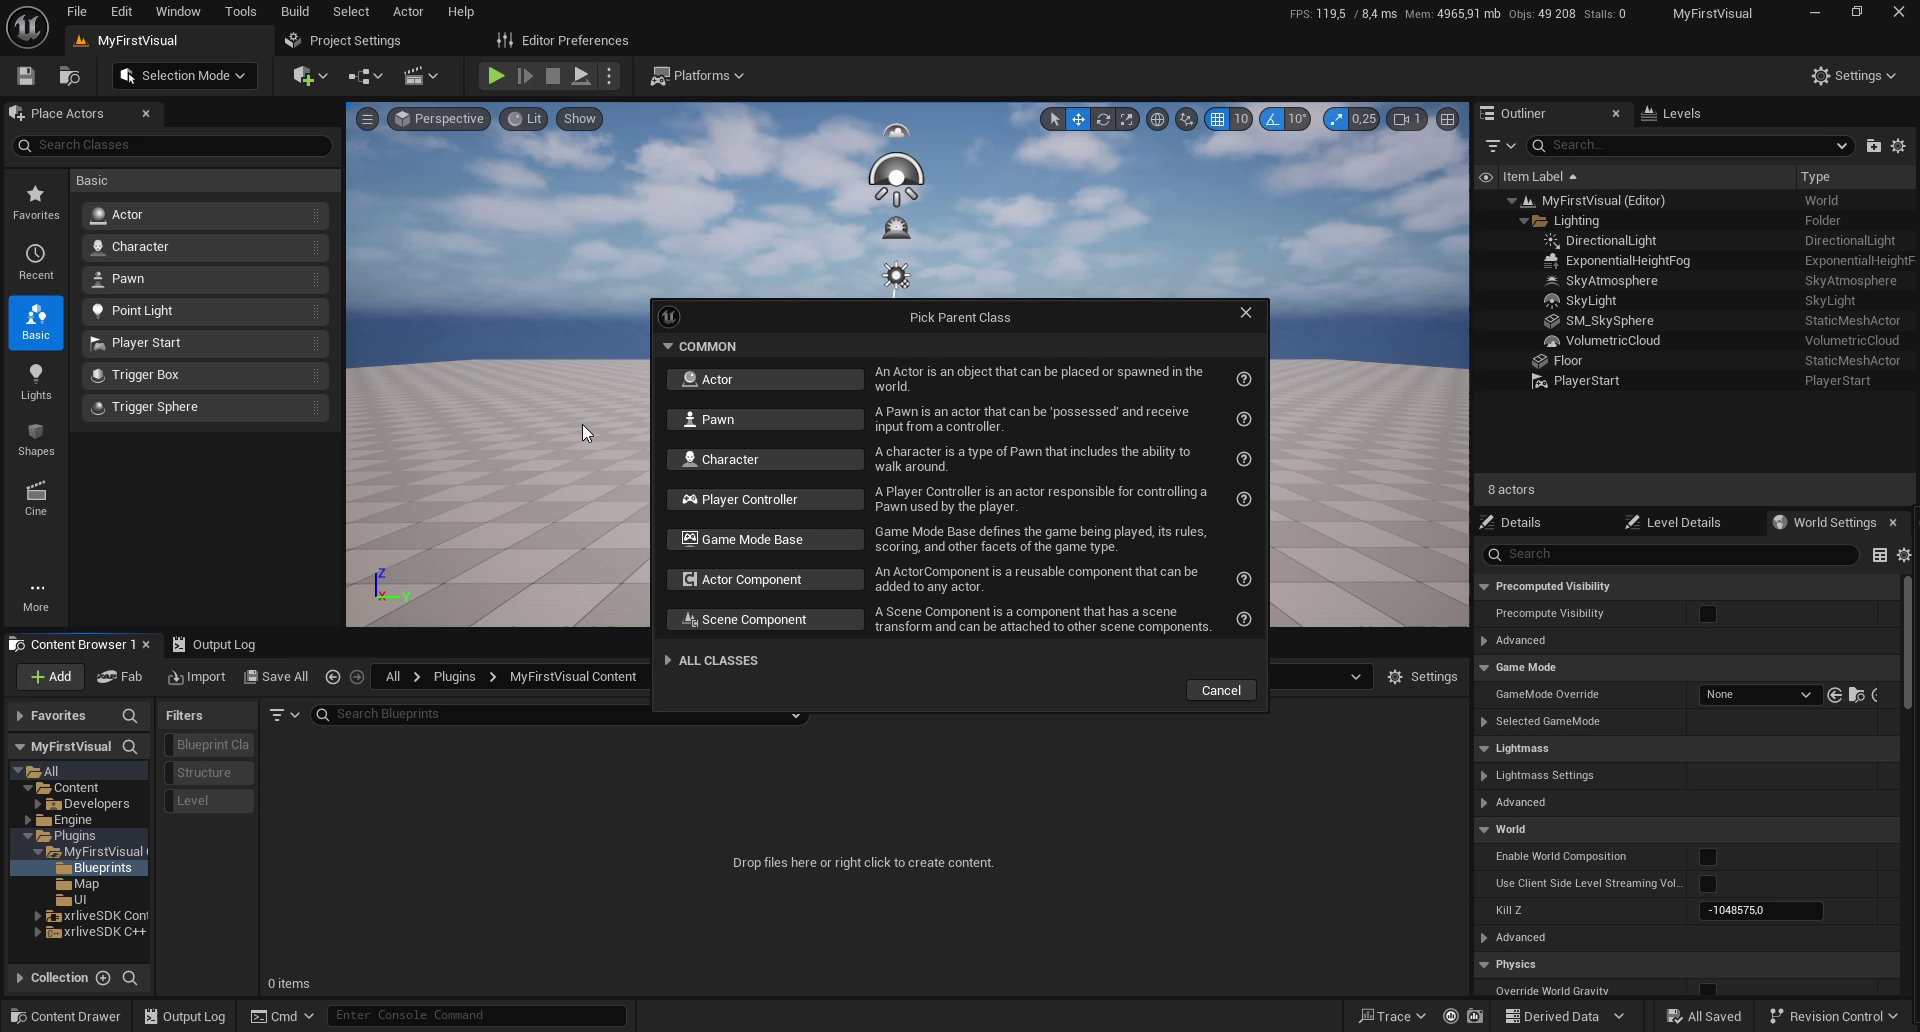This screenshot has height=1032, width=1920.
Task: Choose Actor as parent class
Action: [x=765, y=380]
